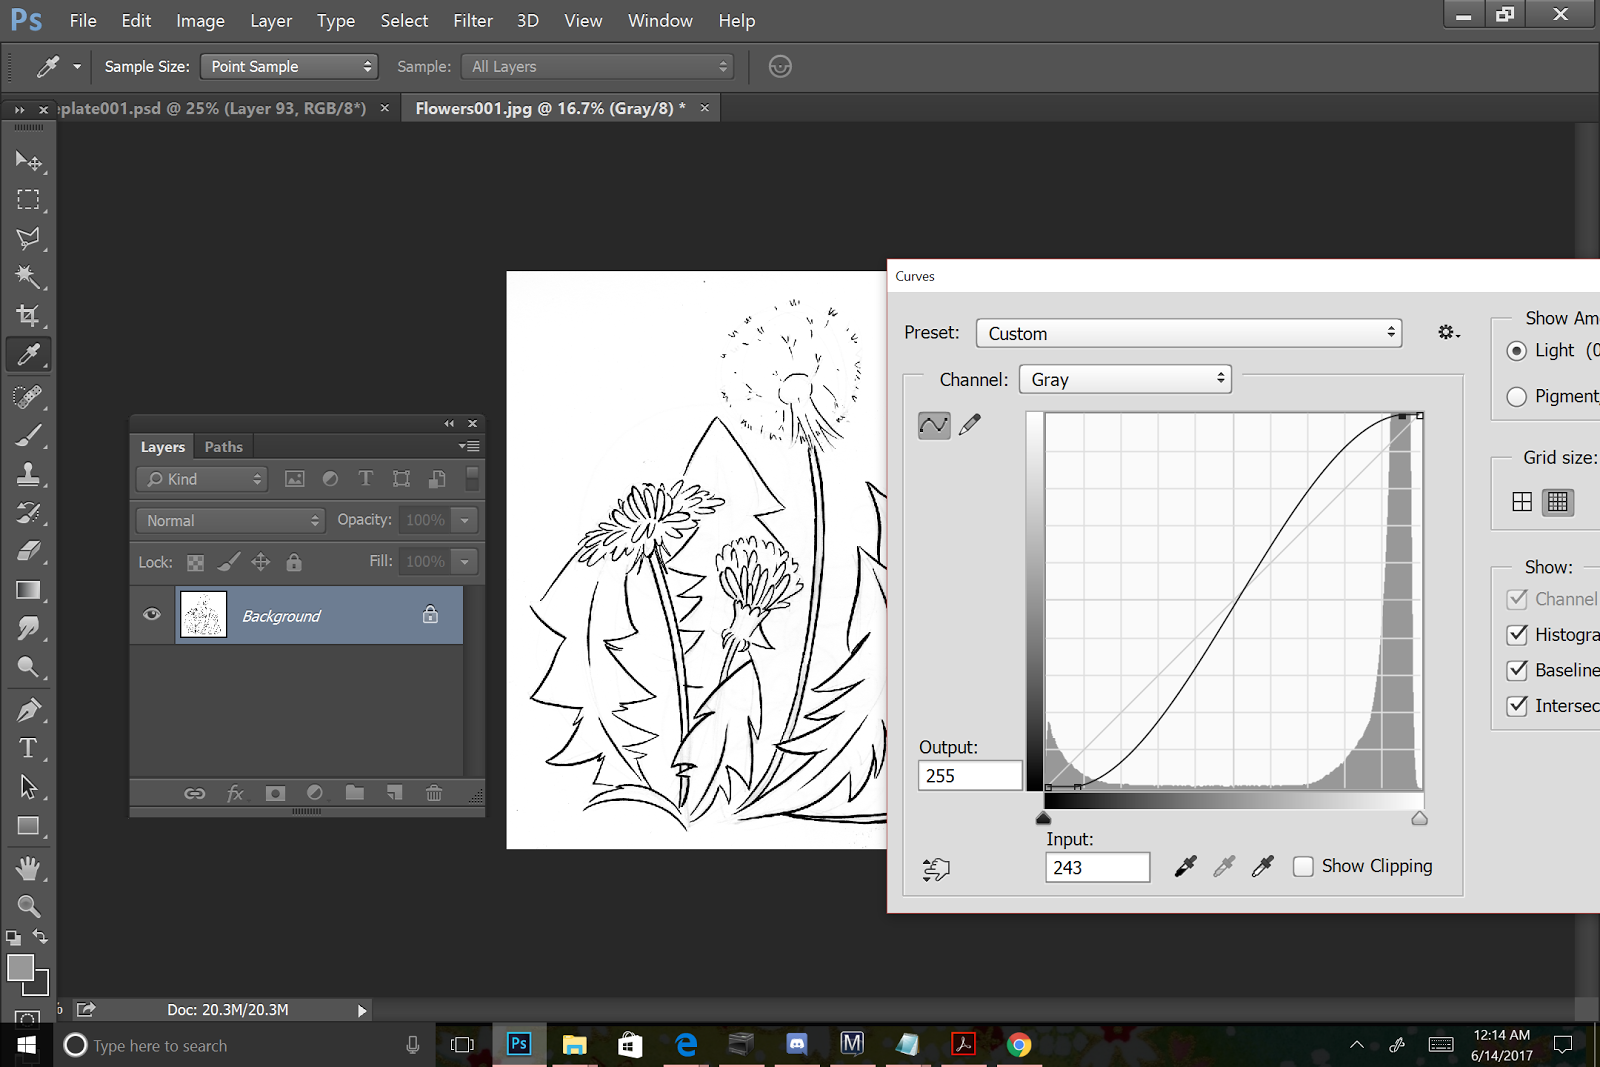The image size is (1600, 1067).
Task: Select the Type tool in toolbar
Action: coord(28,749)
